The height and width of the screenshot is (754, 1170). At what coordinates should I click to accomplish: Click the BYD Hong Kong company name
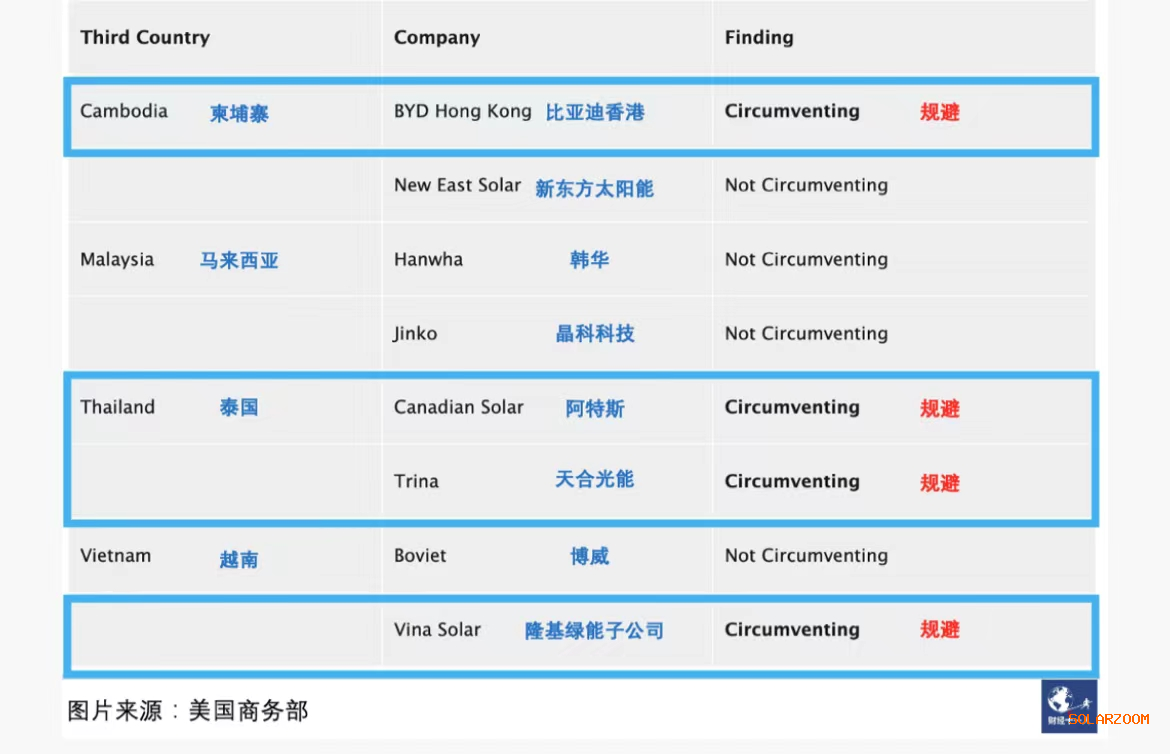click(x=463, y=111)
